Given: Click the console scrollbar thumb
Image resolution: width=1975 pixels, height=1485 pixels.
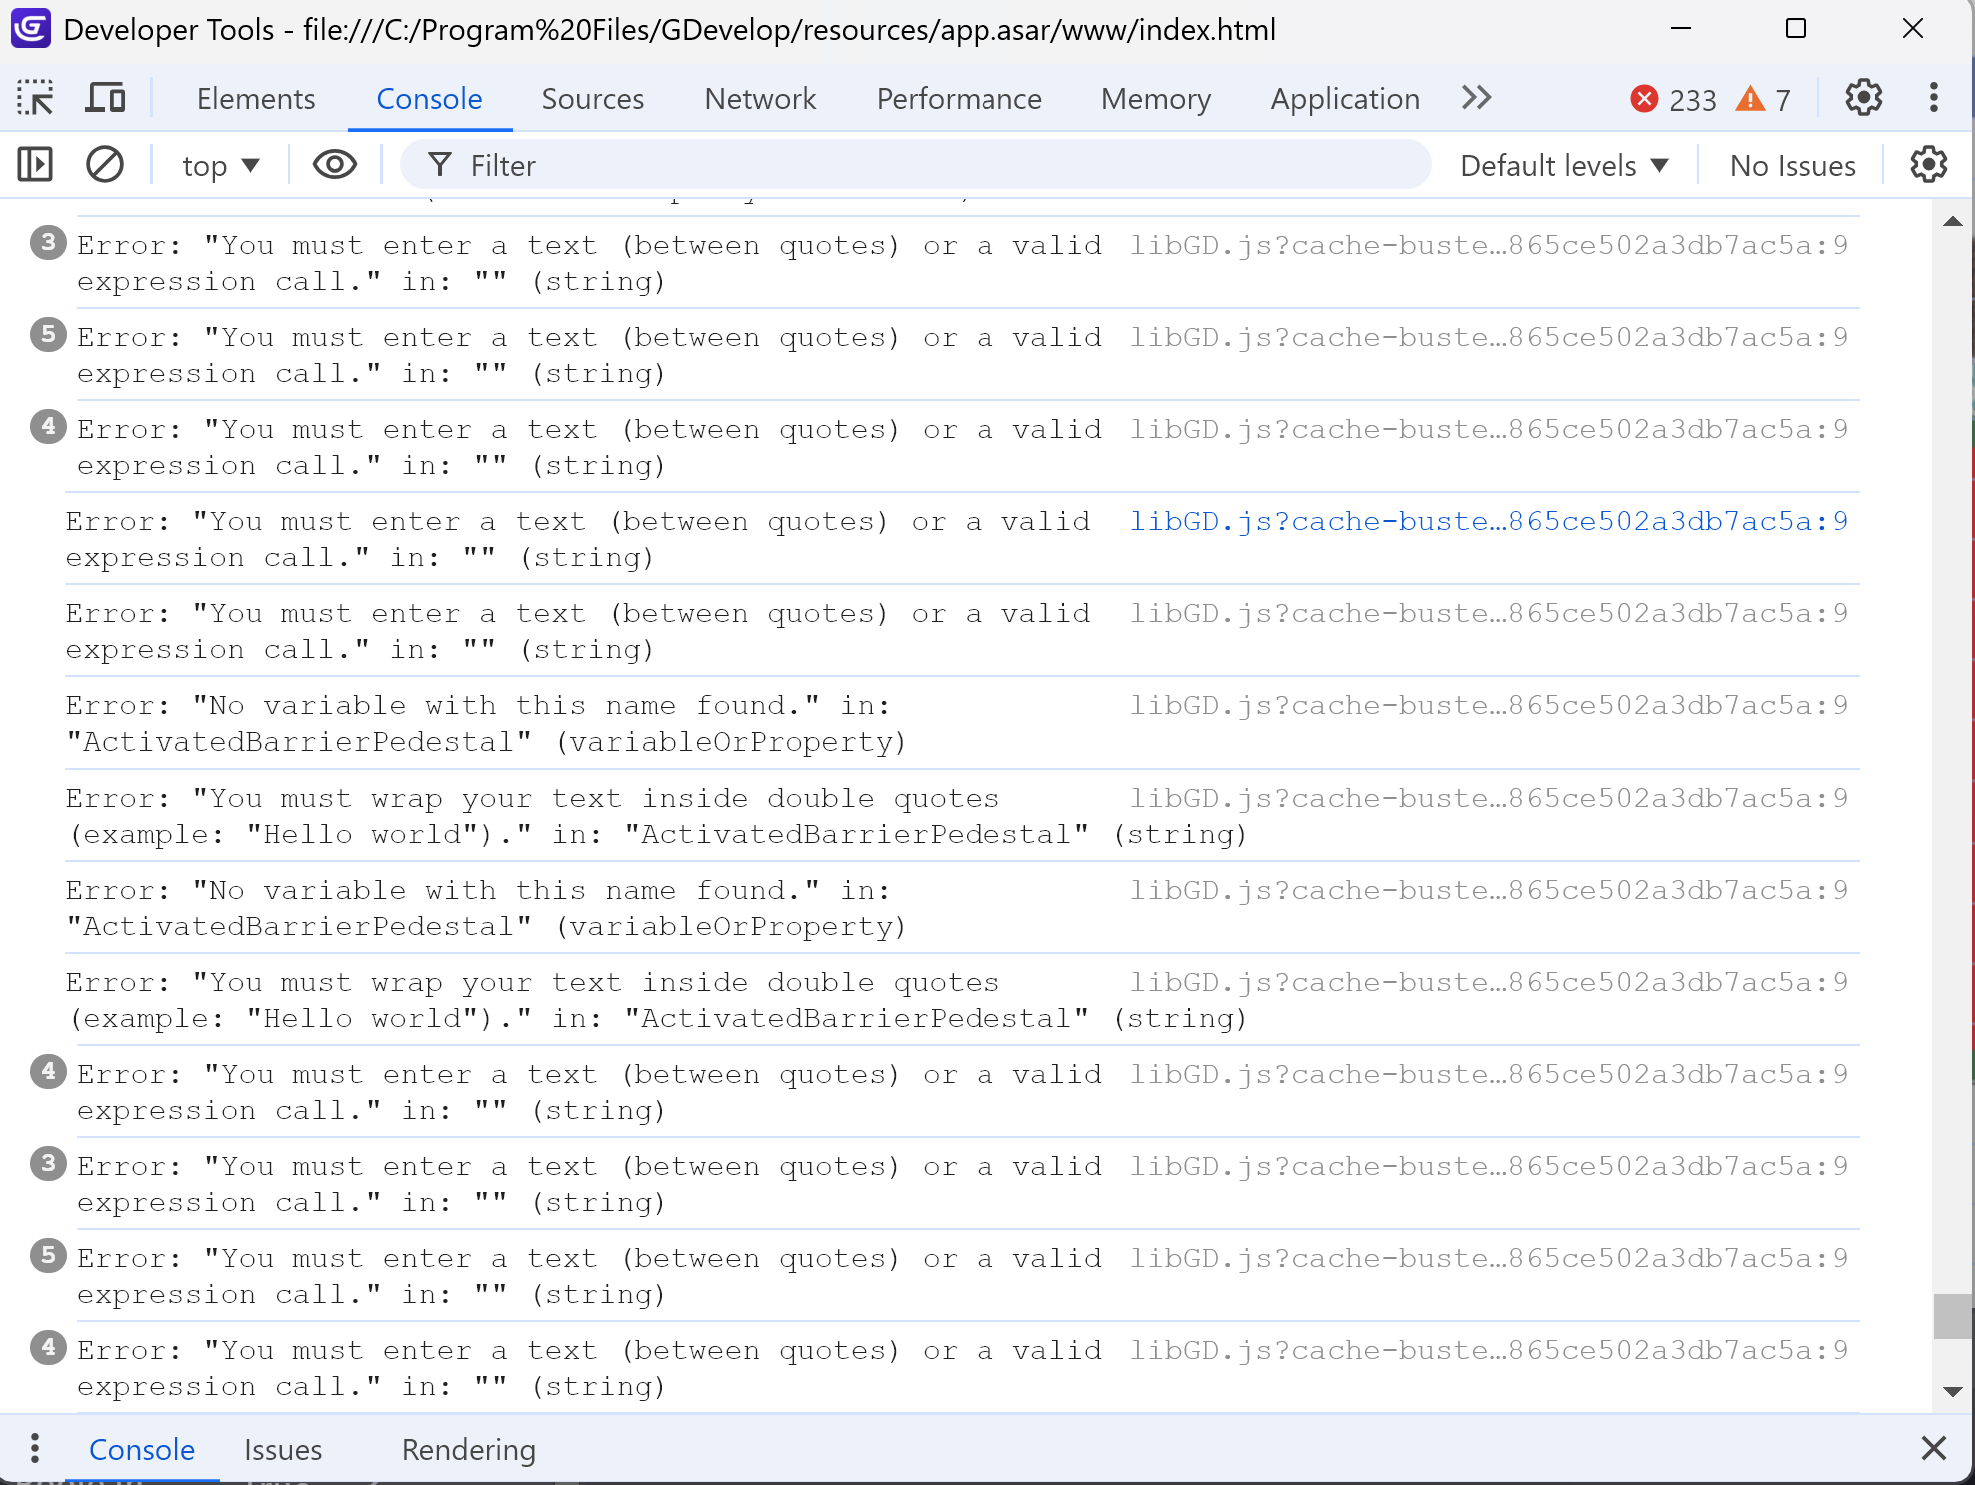Looking at the screenshot, I should [x=1952, y=1315].
